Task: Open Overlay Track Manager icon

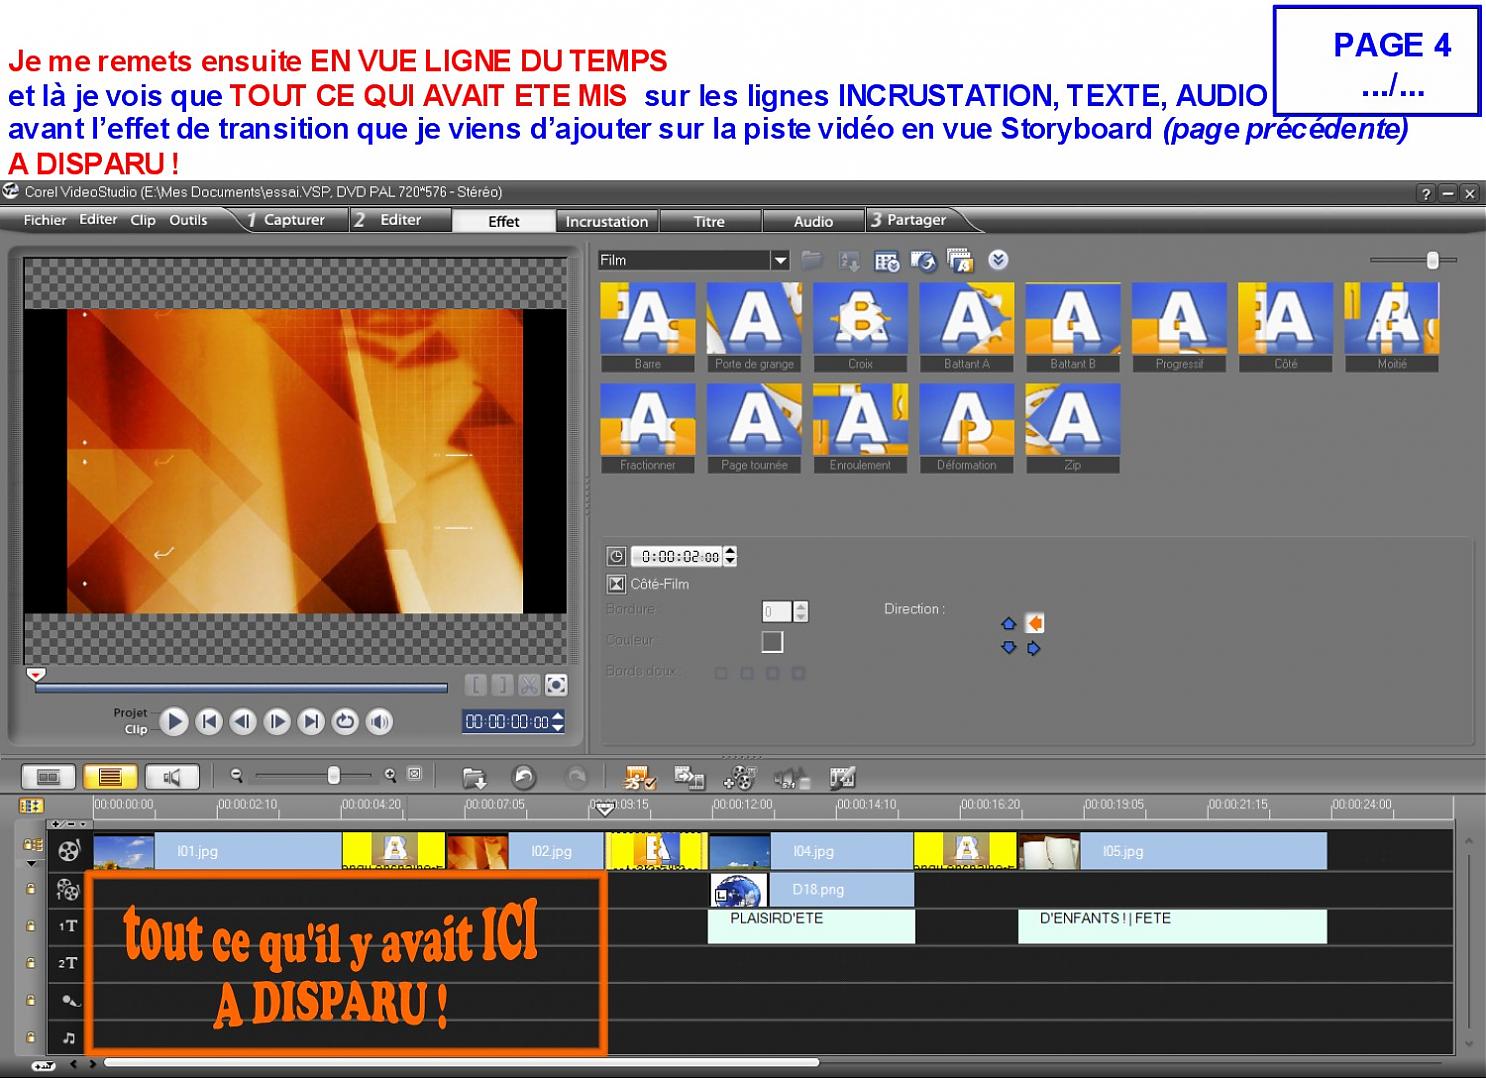Action: [739, 777]
